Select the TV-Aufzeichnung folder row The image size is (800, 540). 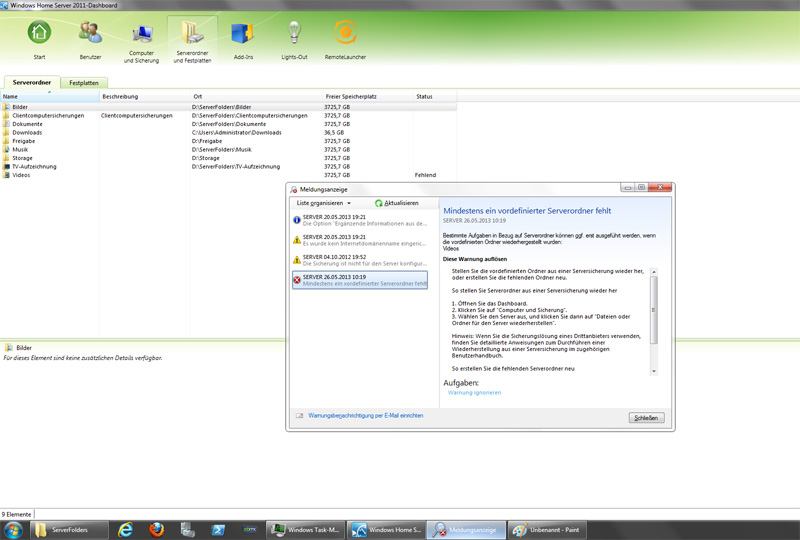click(228, 167)
